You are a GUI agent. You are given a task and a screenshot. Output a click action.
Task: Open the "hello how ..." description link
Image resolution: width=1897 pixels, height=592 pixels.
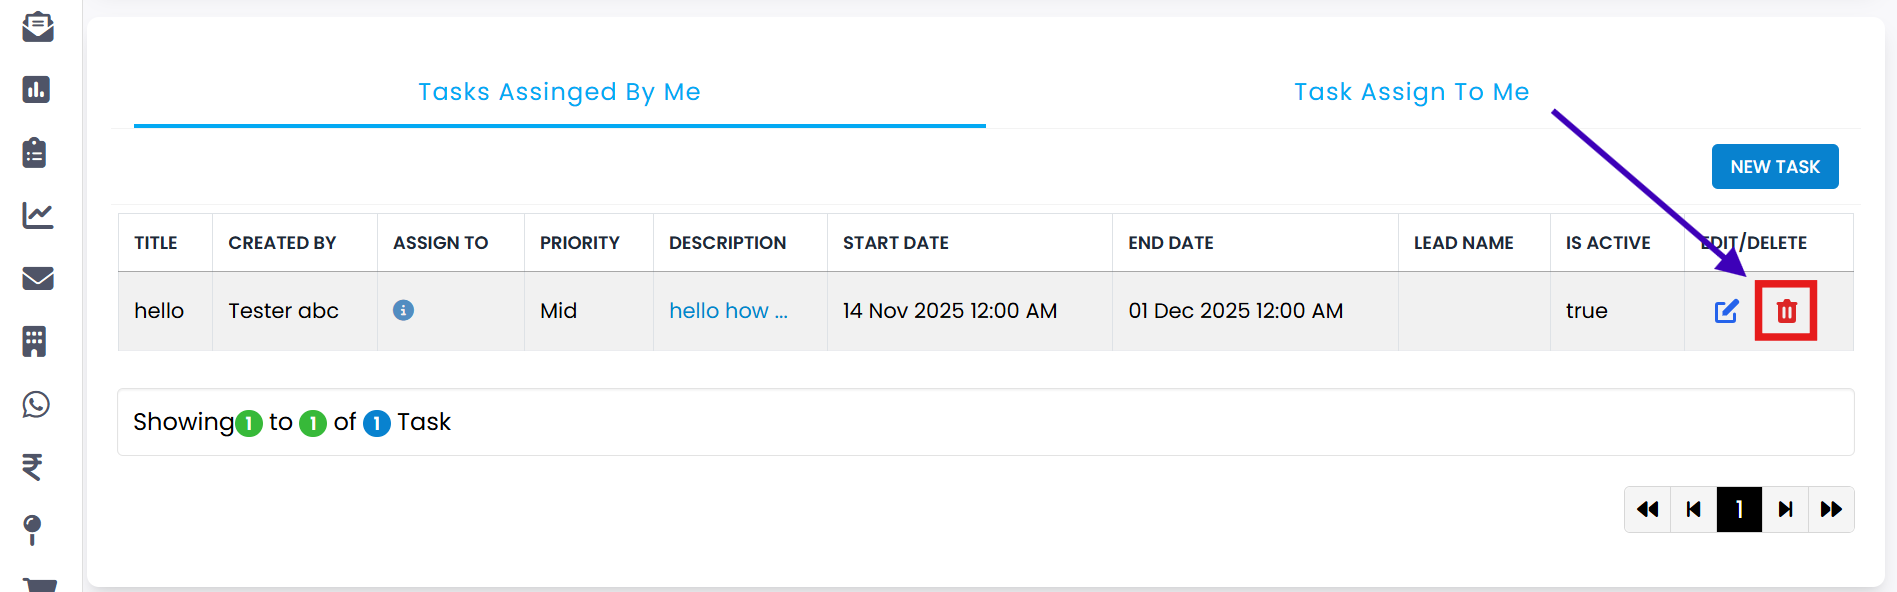pos(728,311)
